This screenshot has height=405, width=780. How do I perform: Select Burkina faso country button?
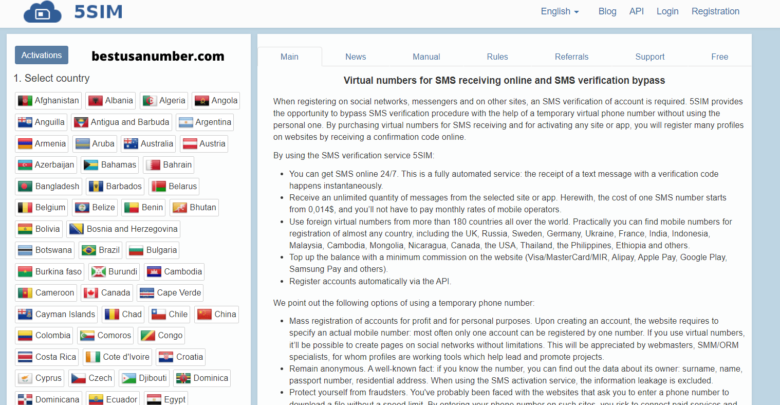click(x=49, y=272)
